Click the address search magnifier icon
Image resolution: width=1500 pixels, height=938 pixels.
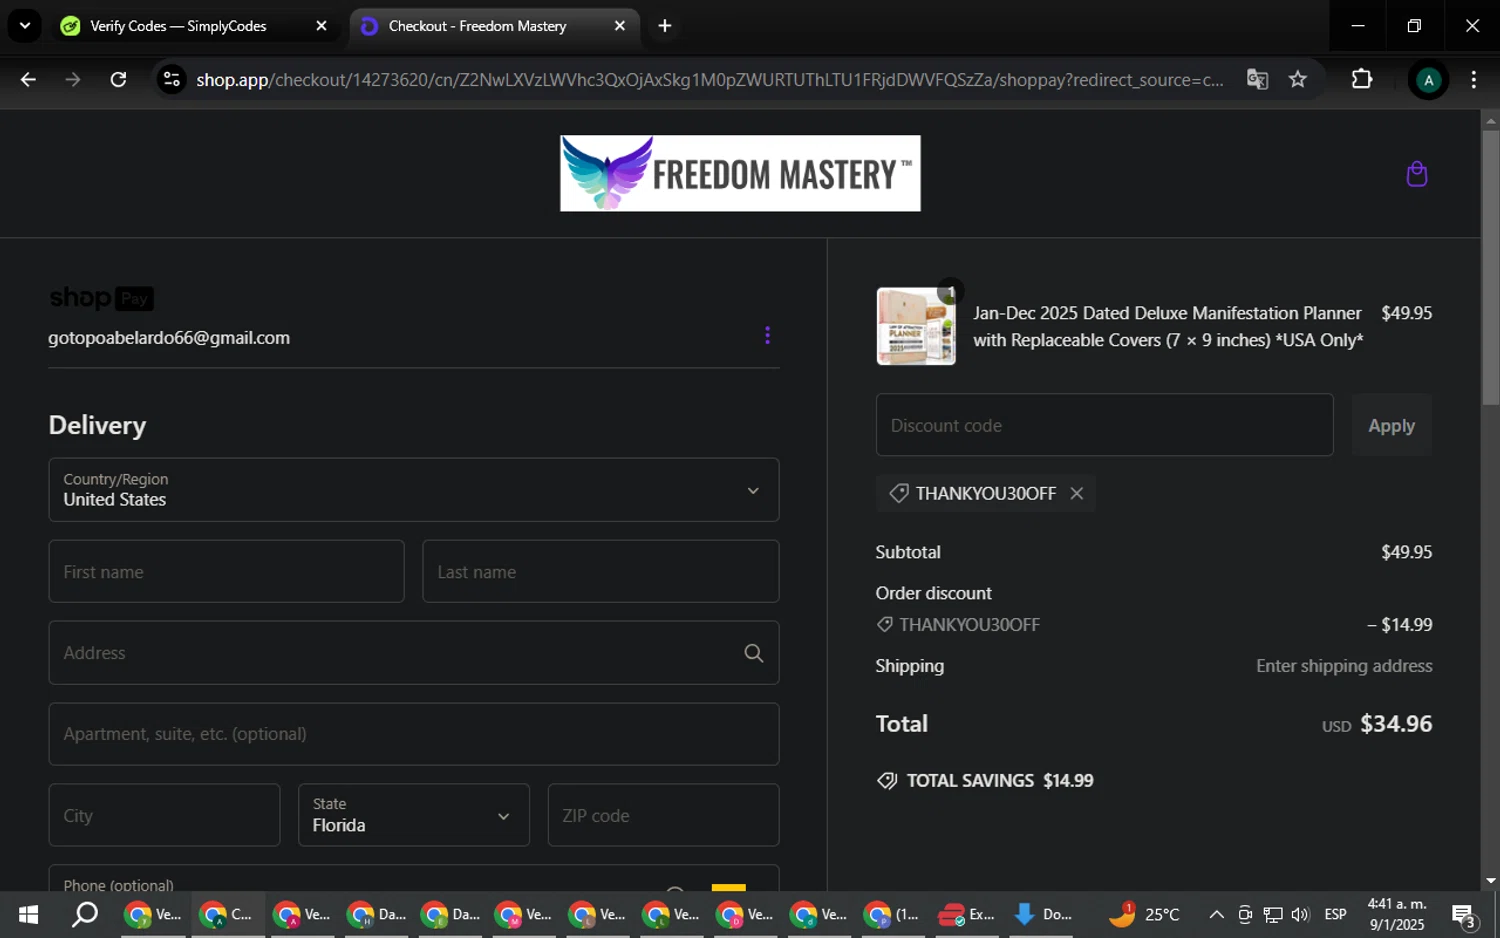pos(753,653)
